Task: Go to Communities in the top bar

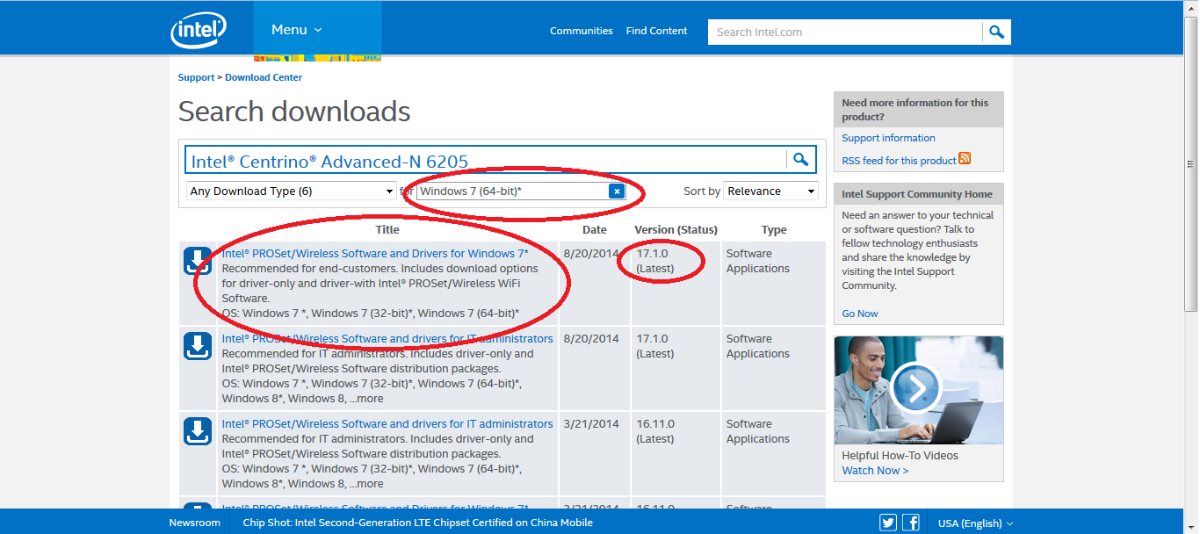Action: click(x=581, y=31)
